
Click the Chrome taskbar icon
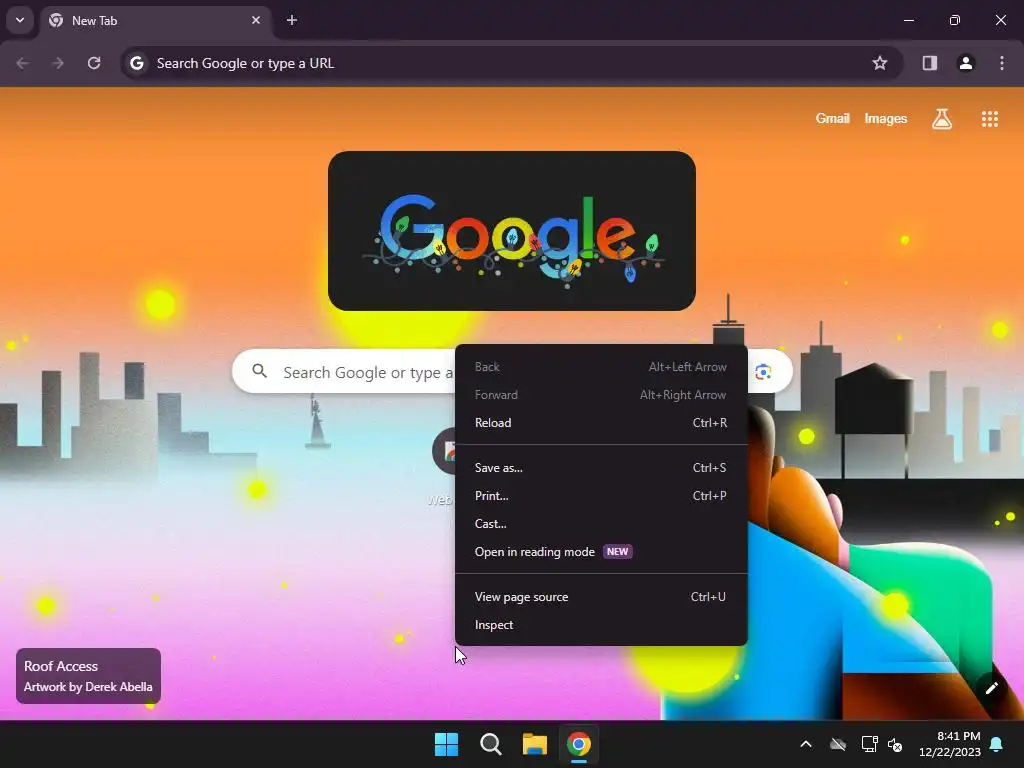[579, 744]
